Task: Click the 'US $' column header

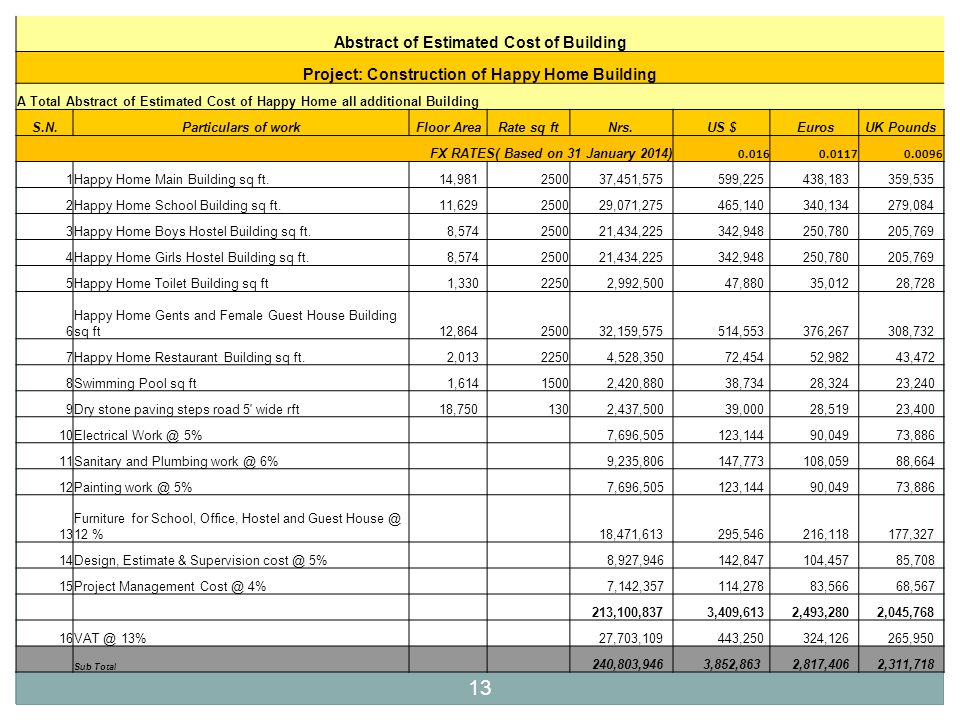Action: point(721,127)
